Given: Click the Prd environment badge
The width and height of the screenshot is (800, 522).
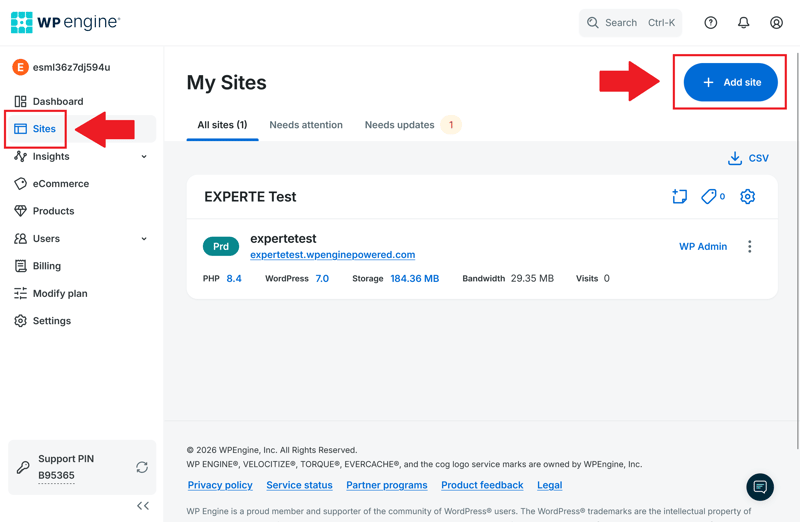Looking at the screenshot, I should tap(221, 246).
